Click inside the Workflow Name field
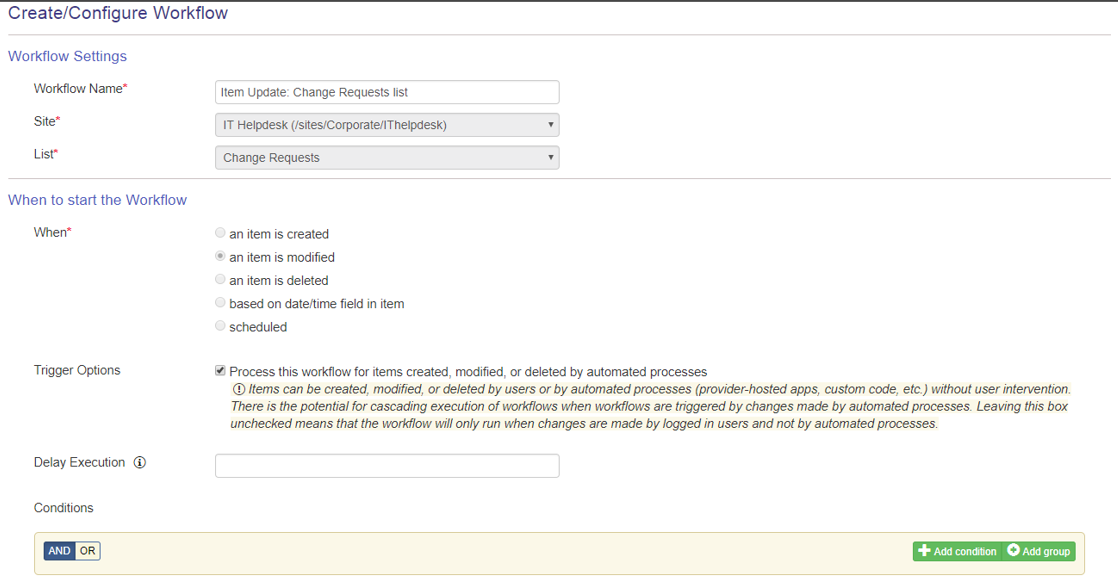The width and height of the screenshot is (1118, 586). pyautogui.click(x=387, y=92)
